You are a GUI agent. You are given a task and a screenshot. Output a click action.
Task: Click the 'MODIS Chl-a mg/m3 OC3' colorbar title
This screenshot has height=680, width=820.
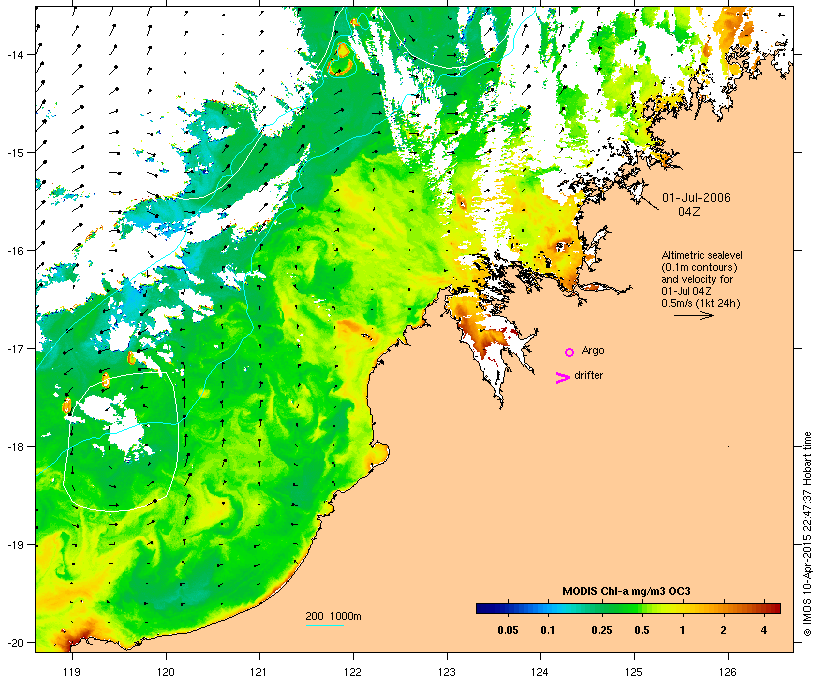[x=626, y=592]
